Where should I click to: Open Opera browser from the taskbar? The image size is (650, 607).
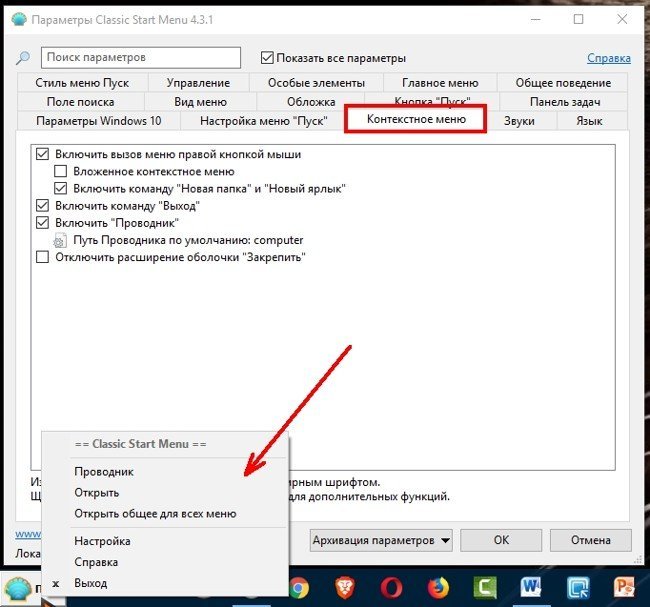click(391, 588)
